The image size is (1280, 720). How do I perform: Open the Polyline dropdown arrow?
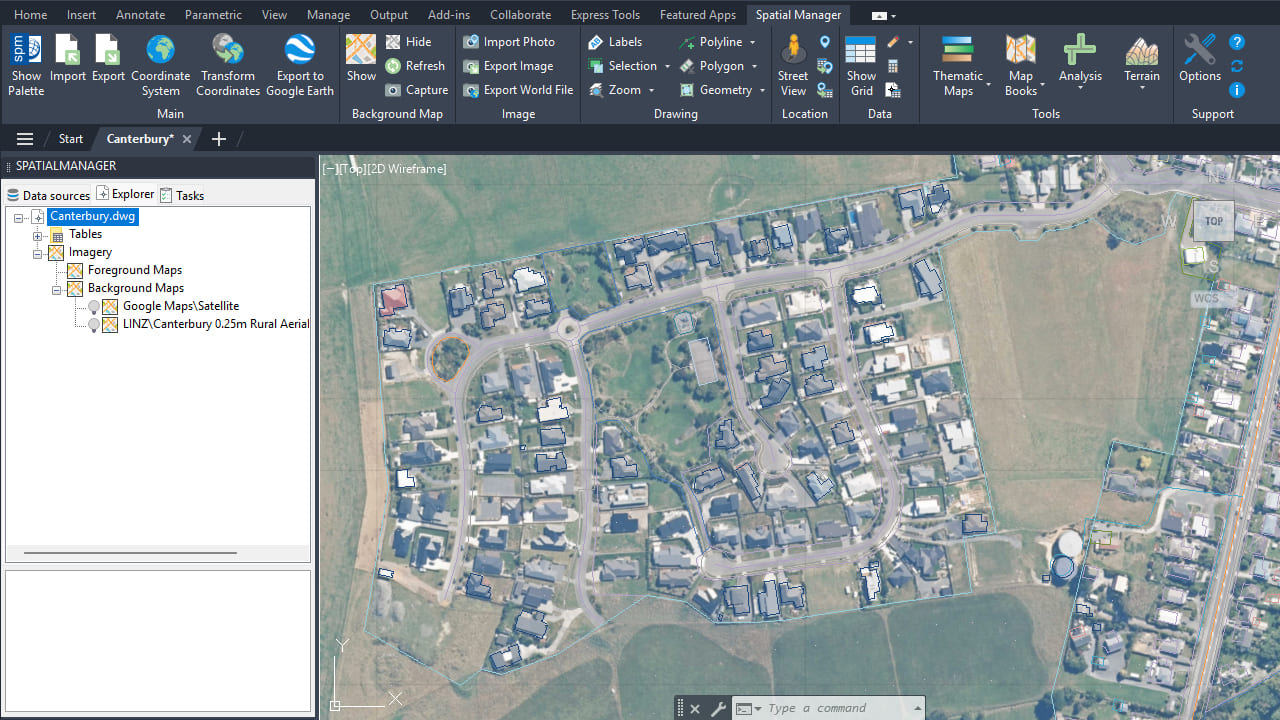click(753, 43)
